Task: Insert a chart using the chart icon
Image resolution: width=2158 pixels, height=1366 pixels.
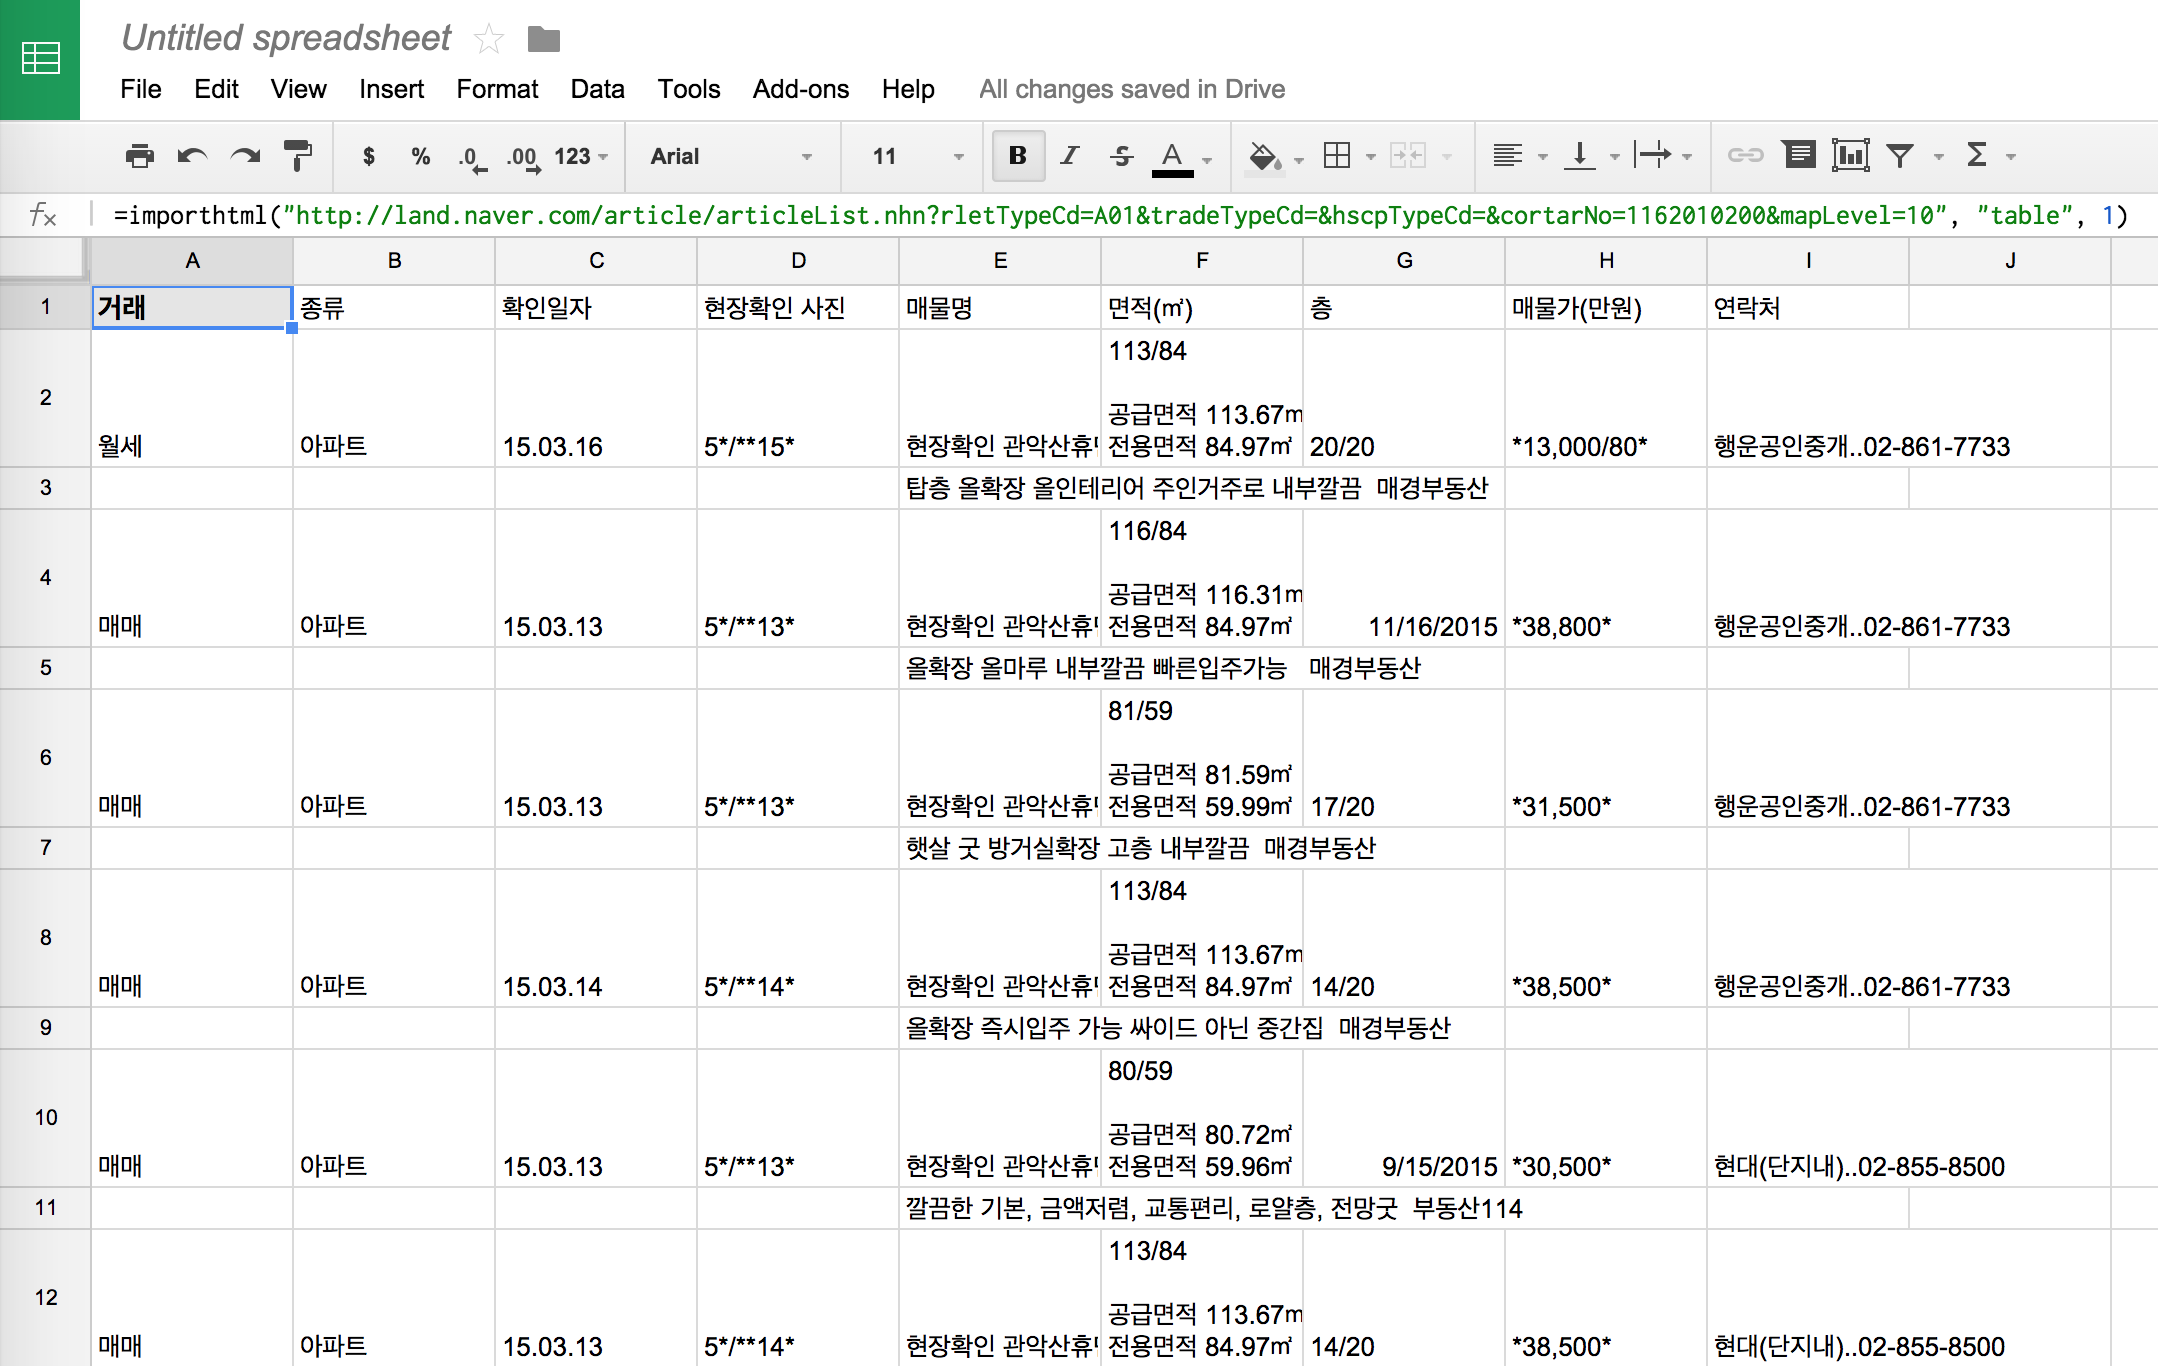Action: pos(1851,155)
